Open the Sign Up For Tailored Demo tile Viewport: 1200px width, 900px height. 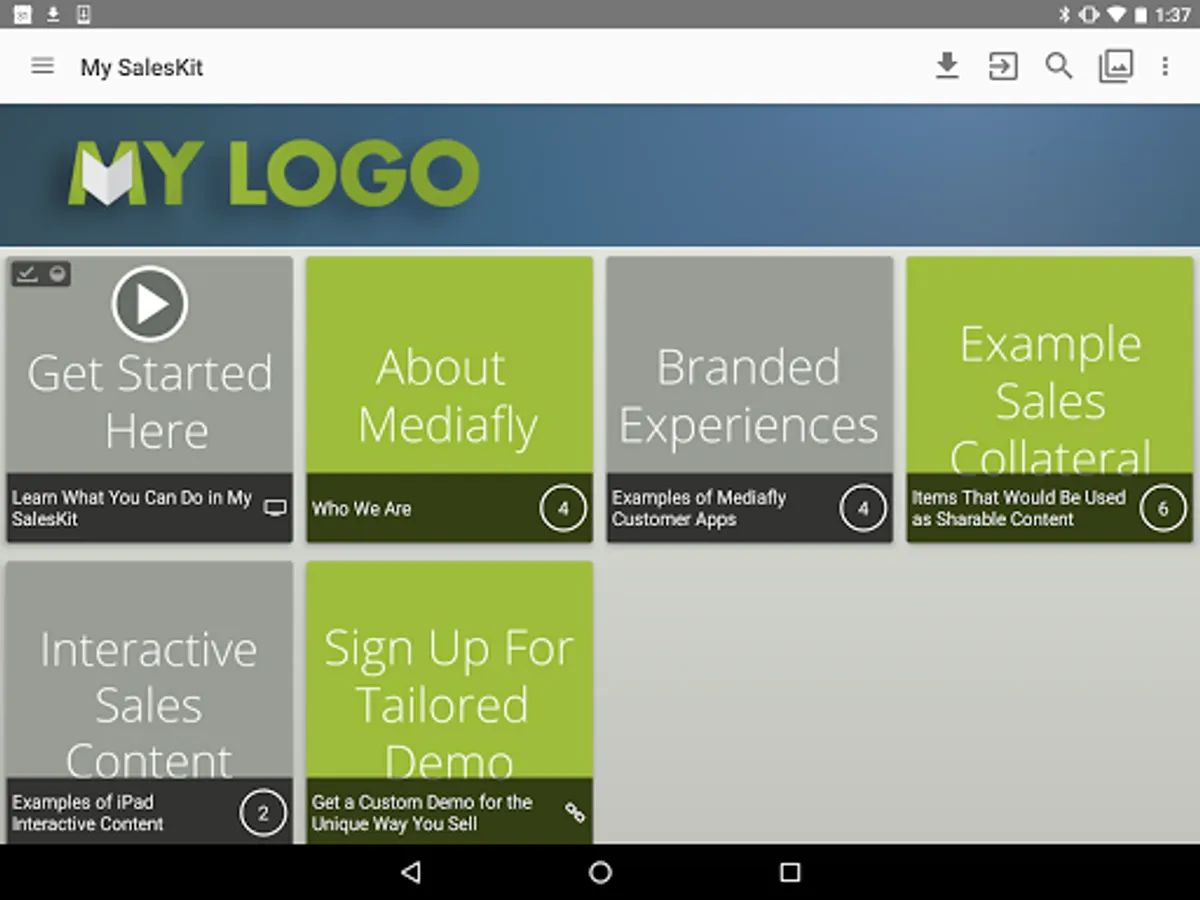pos(449,703)
